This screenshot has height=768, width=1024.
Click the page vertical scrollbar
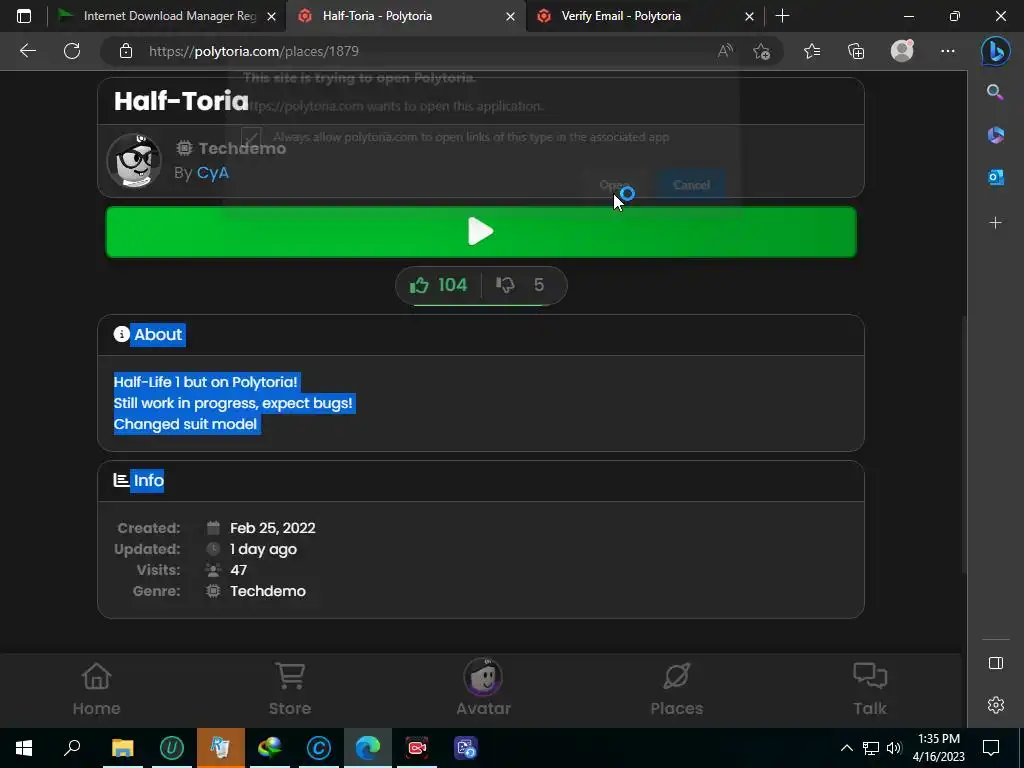click(x=963, y=444)
